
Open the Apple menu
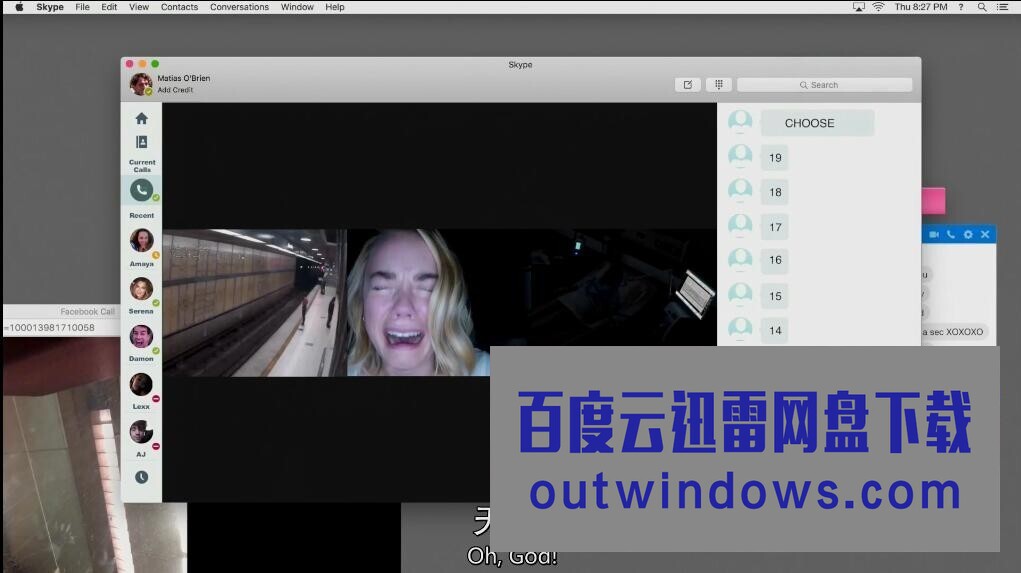[19, 7]
